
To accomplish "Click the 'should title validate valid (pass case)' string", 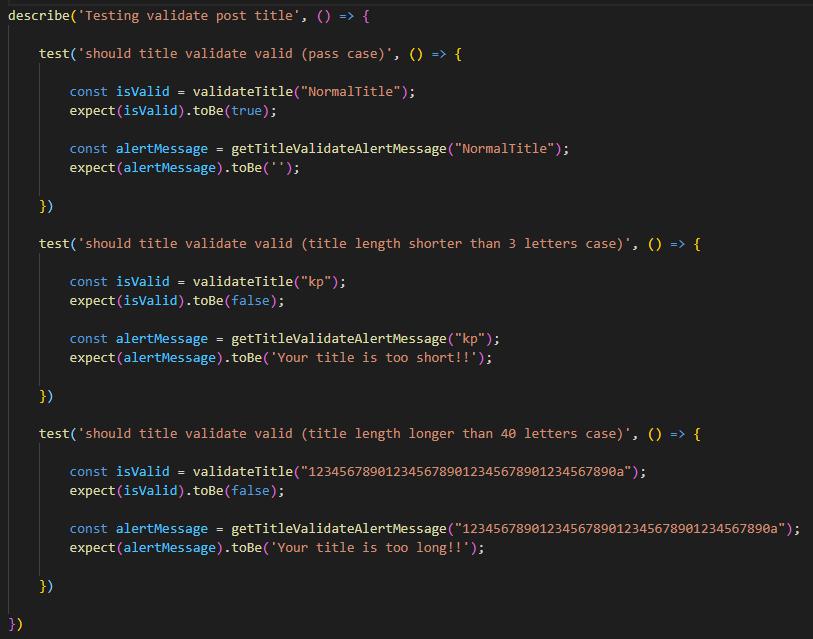I will tap(235, 53).
